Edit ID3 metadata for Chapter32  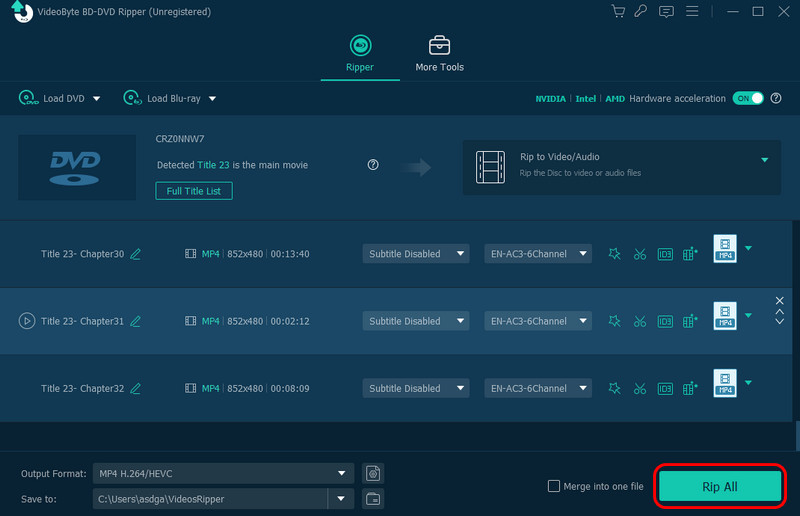pos(665,388)
